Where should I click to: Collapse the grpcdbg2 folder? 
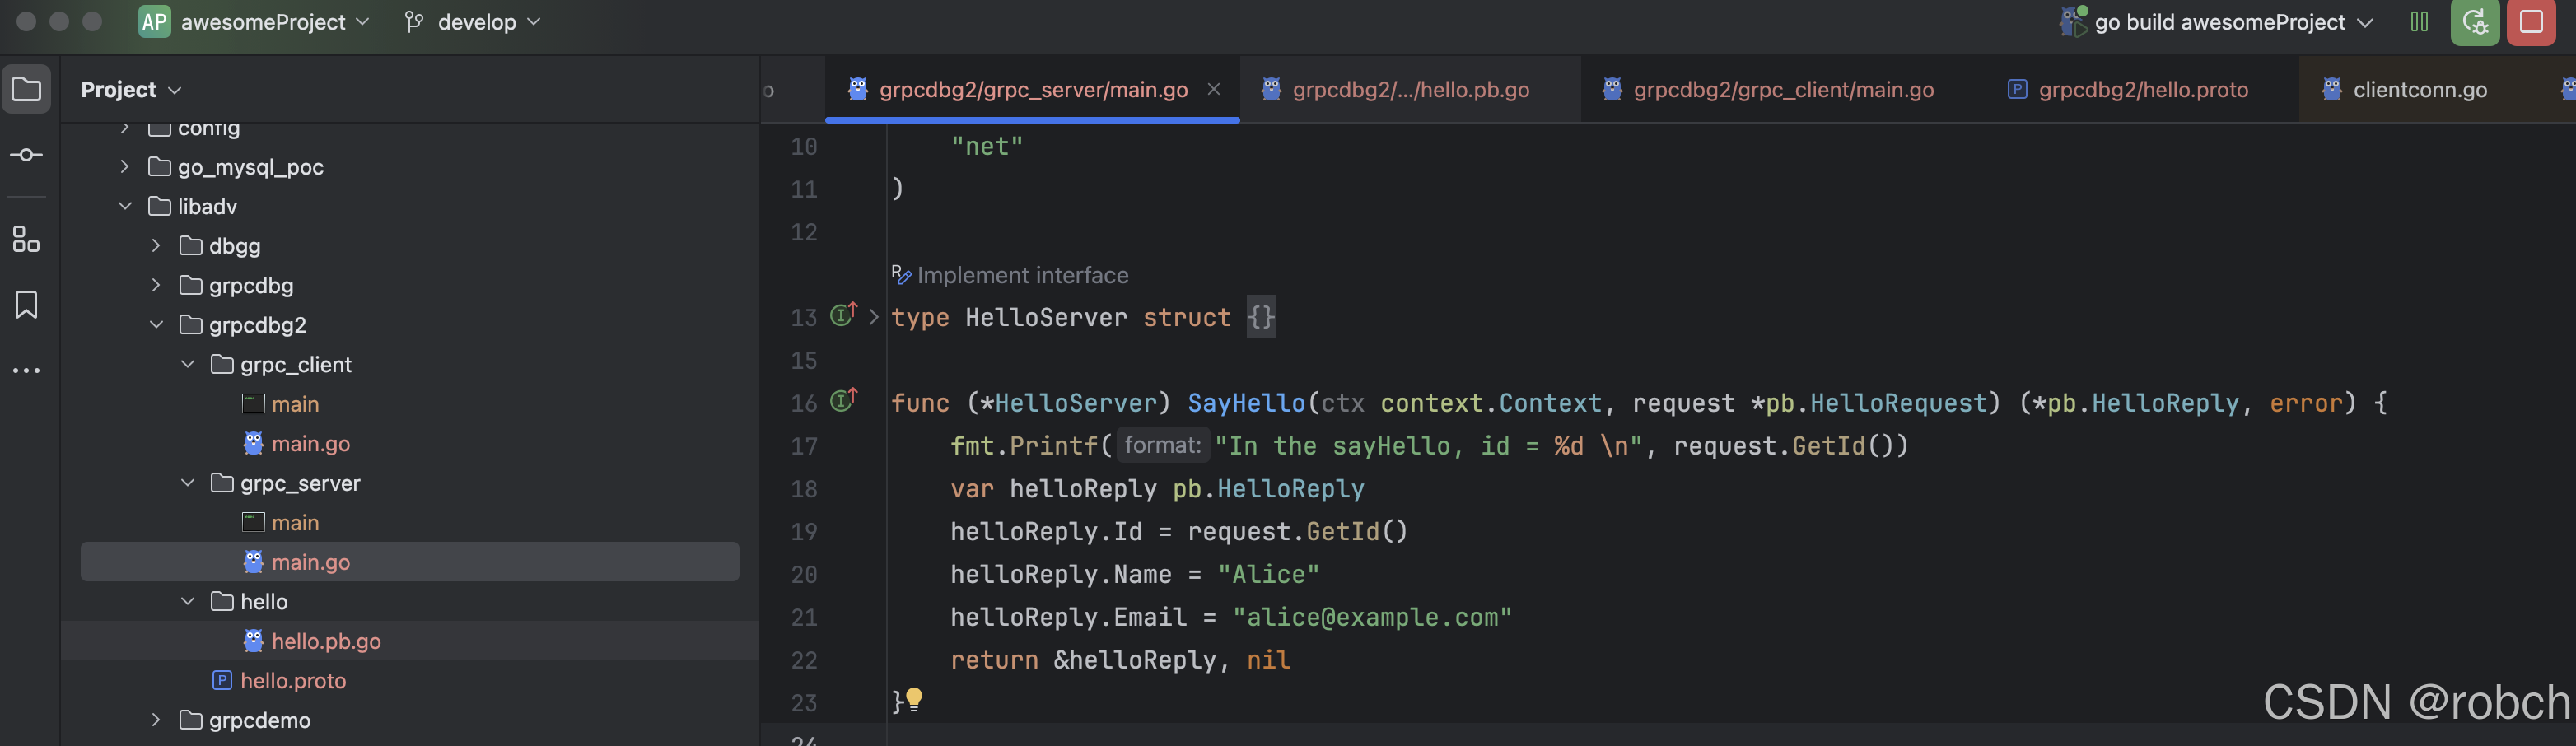[x=156, y=325]
